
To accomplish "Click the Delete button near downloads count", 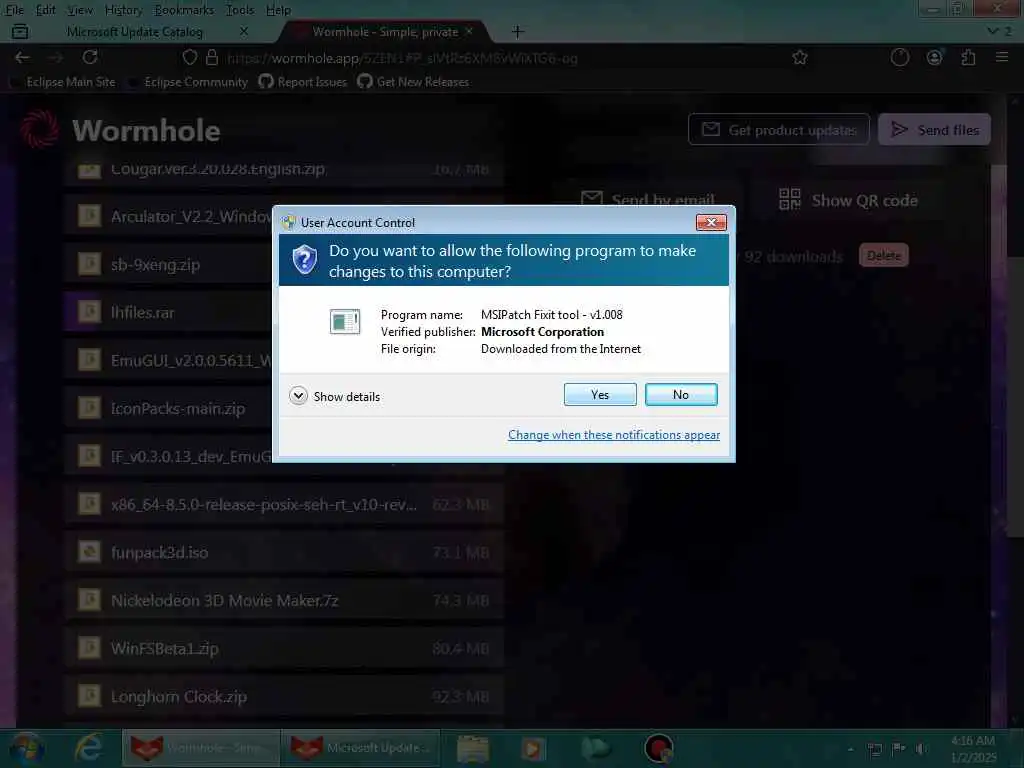I will click(x=884, y=255).
